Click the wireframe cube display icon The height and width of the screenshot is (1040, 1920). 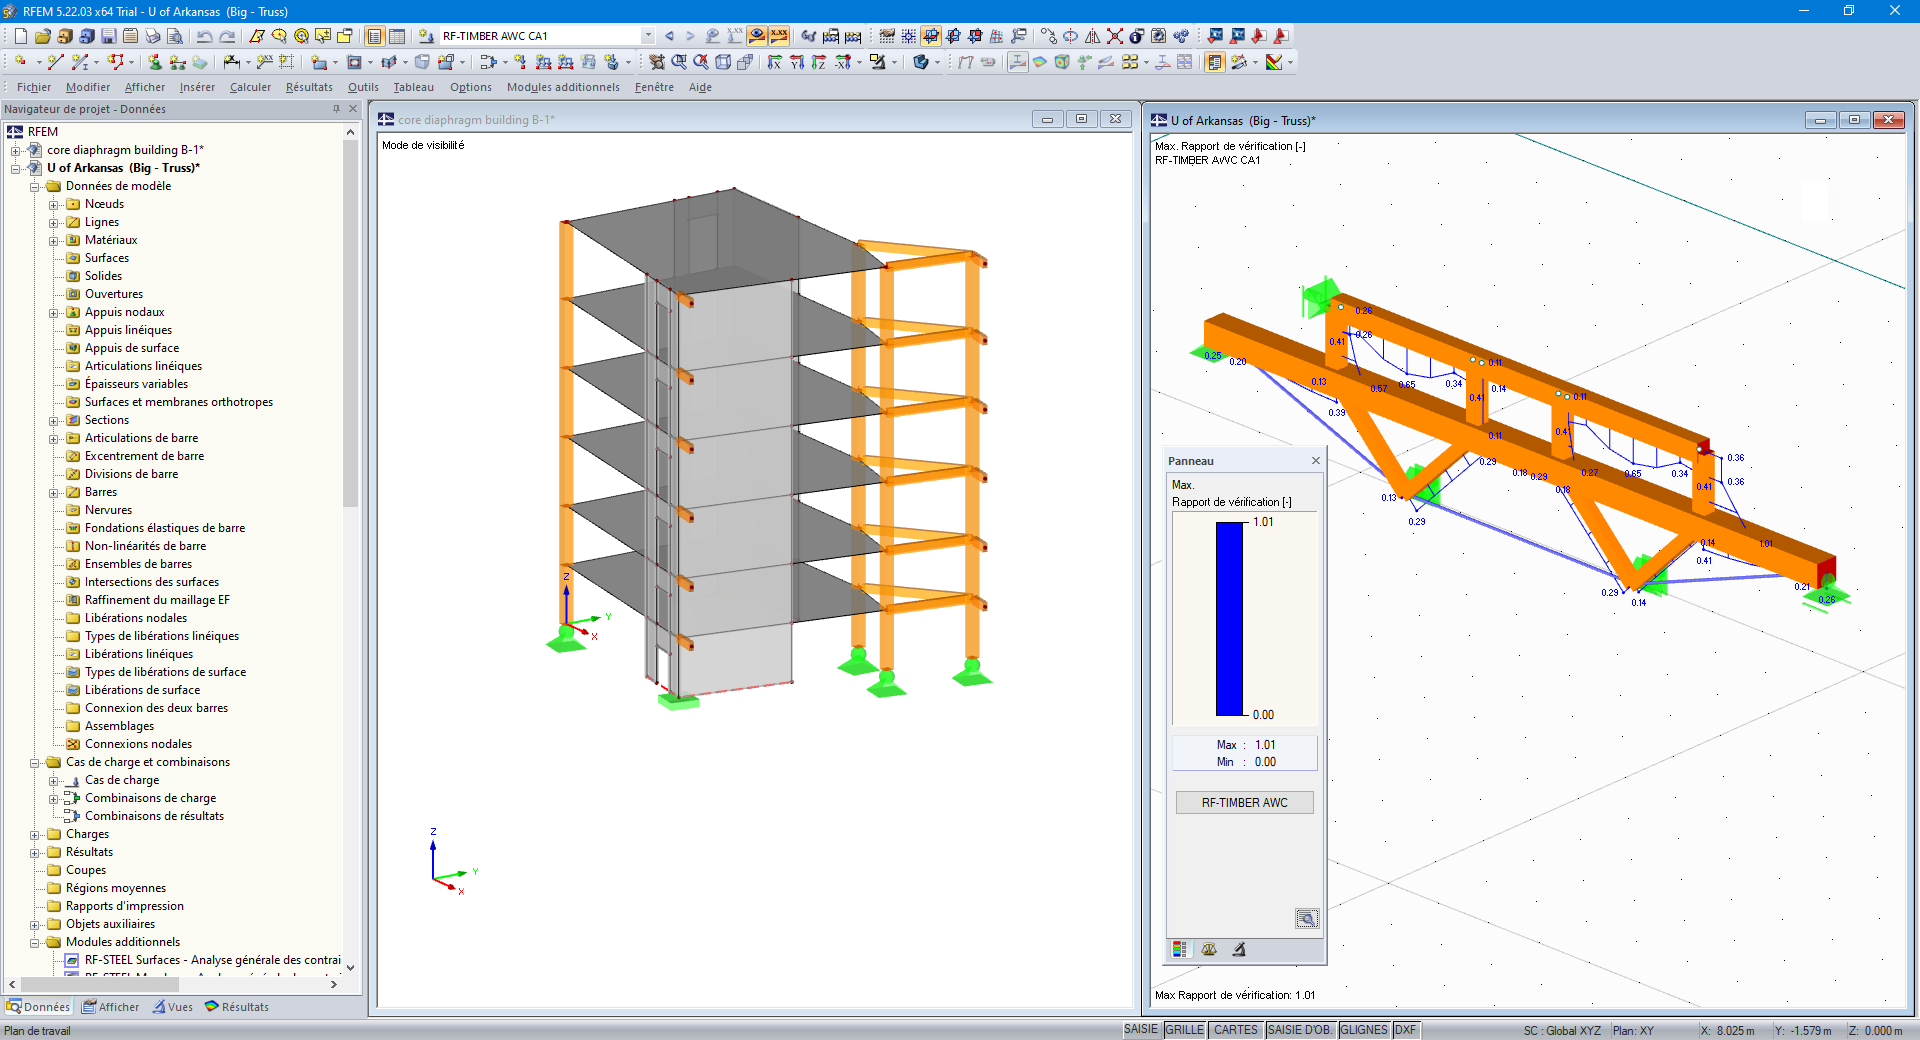(723, 62)
